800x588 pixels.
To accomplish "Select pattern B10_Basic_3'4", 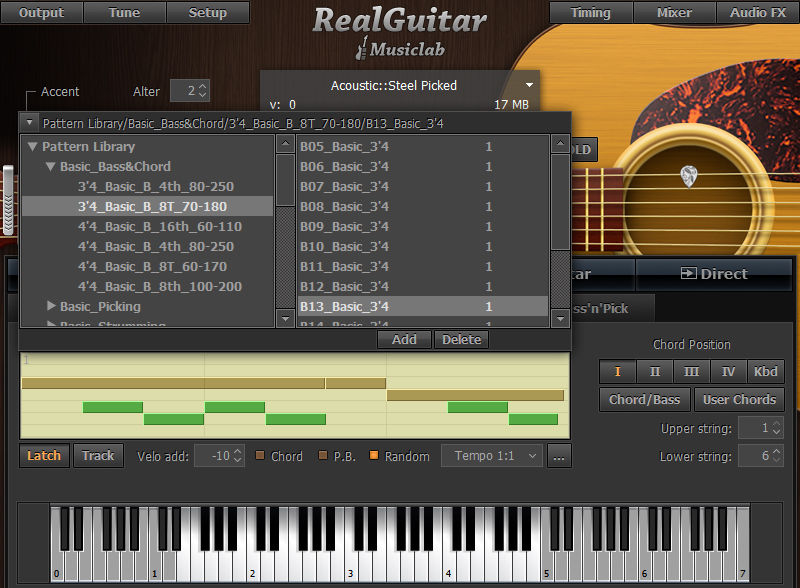I will tap(422, 246).
